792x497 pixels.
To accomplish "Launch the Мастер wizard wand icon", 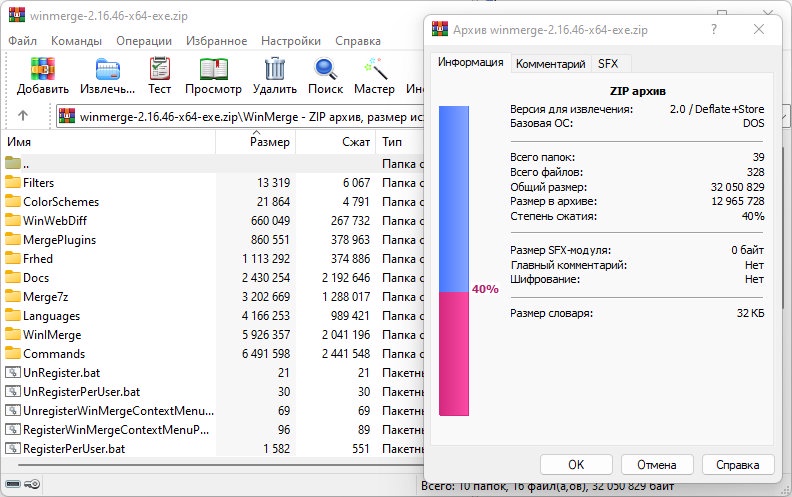I will (x=375, y=69).
